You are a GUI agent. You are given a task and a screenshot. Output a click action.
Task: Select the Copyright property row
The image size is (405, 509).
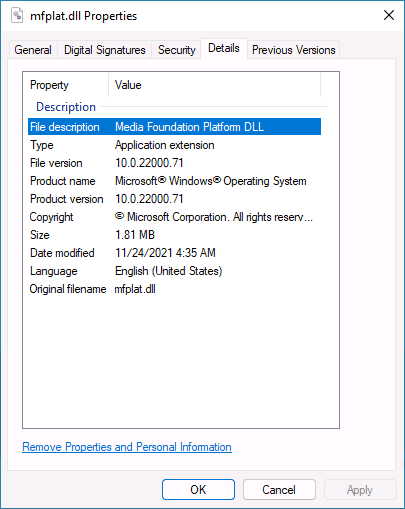pyautogui.click(x=174, y=217)
